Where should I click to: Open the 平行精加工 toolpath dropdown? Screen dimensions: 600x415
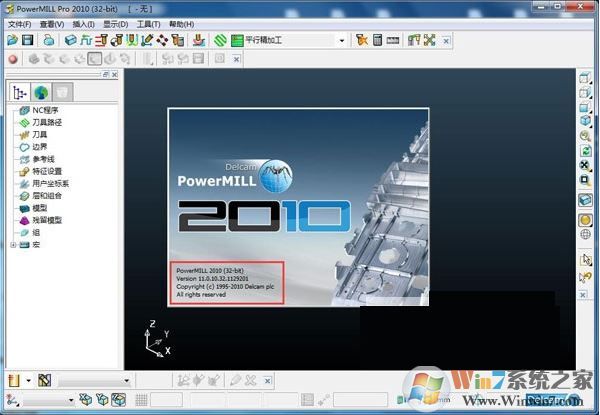(x=341, y=41)
